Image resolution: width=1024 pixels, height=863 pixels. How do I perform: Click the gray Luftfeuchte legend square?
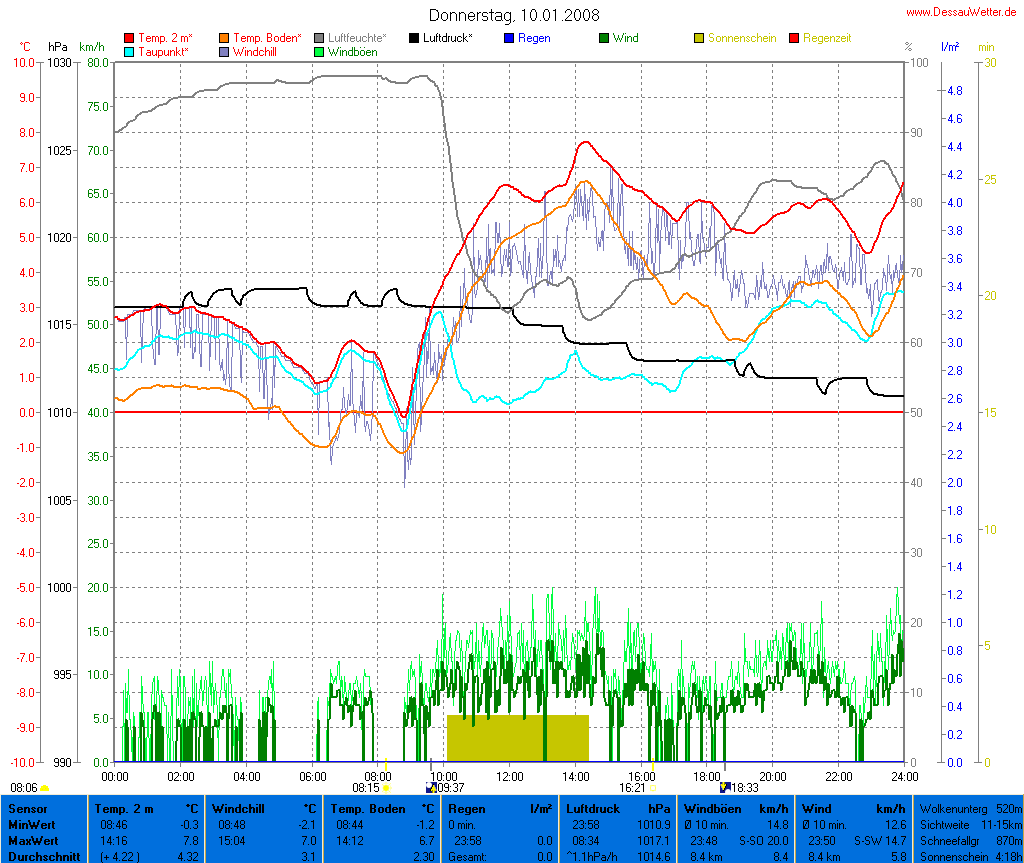point(320,38)
